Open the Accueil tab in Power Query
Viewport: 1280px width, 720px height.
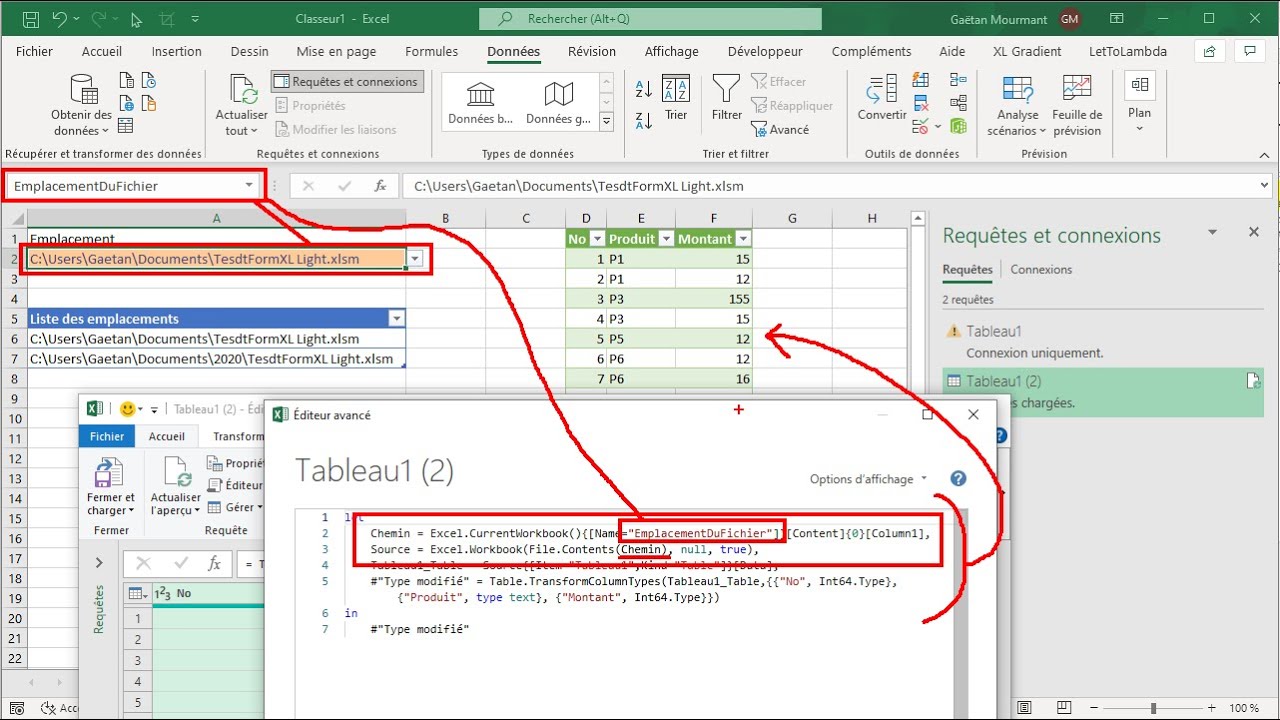[167, 436]
